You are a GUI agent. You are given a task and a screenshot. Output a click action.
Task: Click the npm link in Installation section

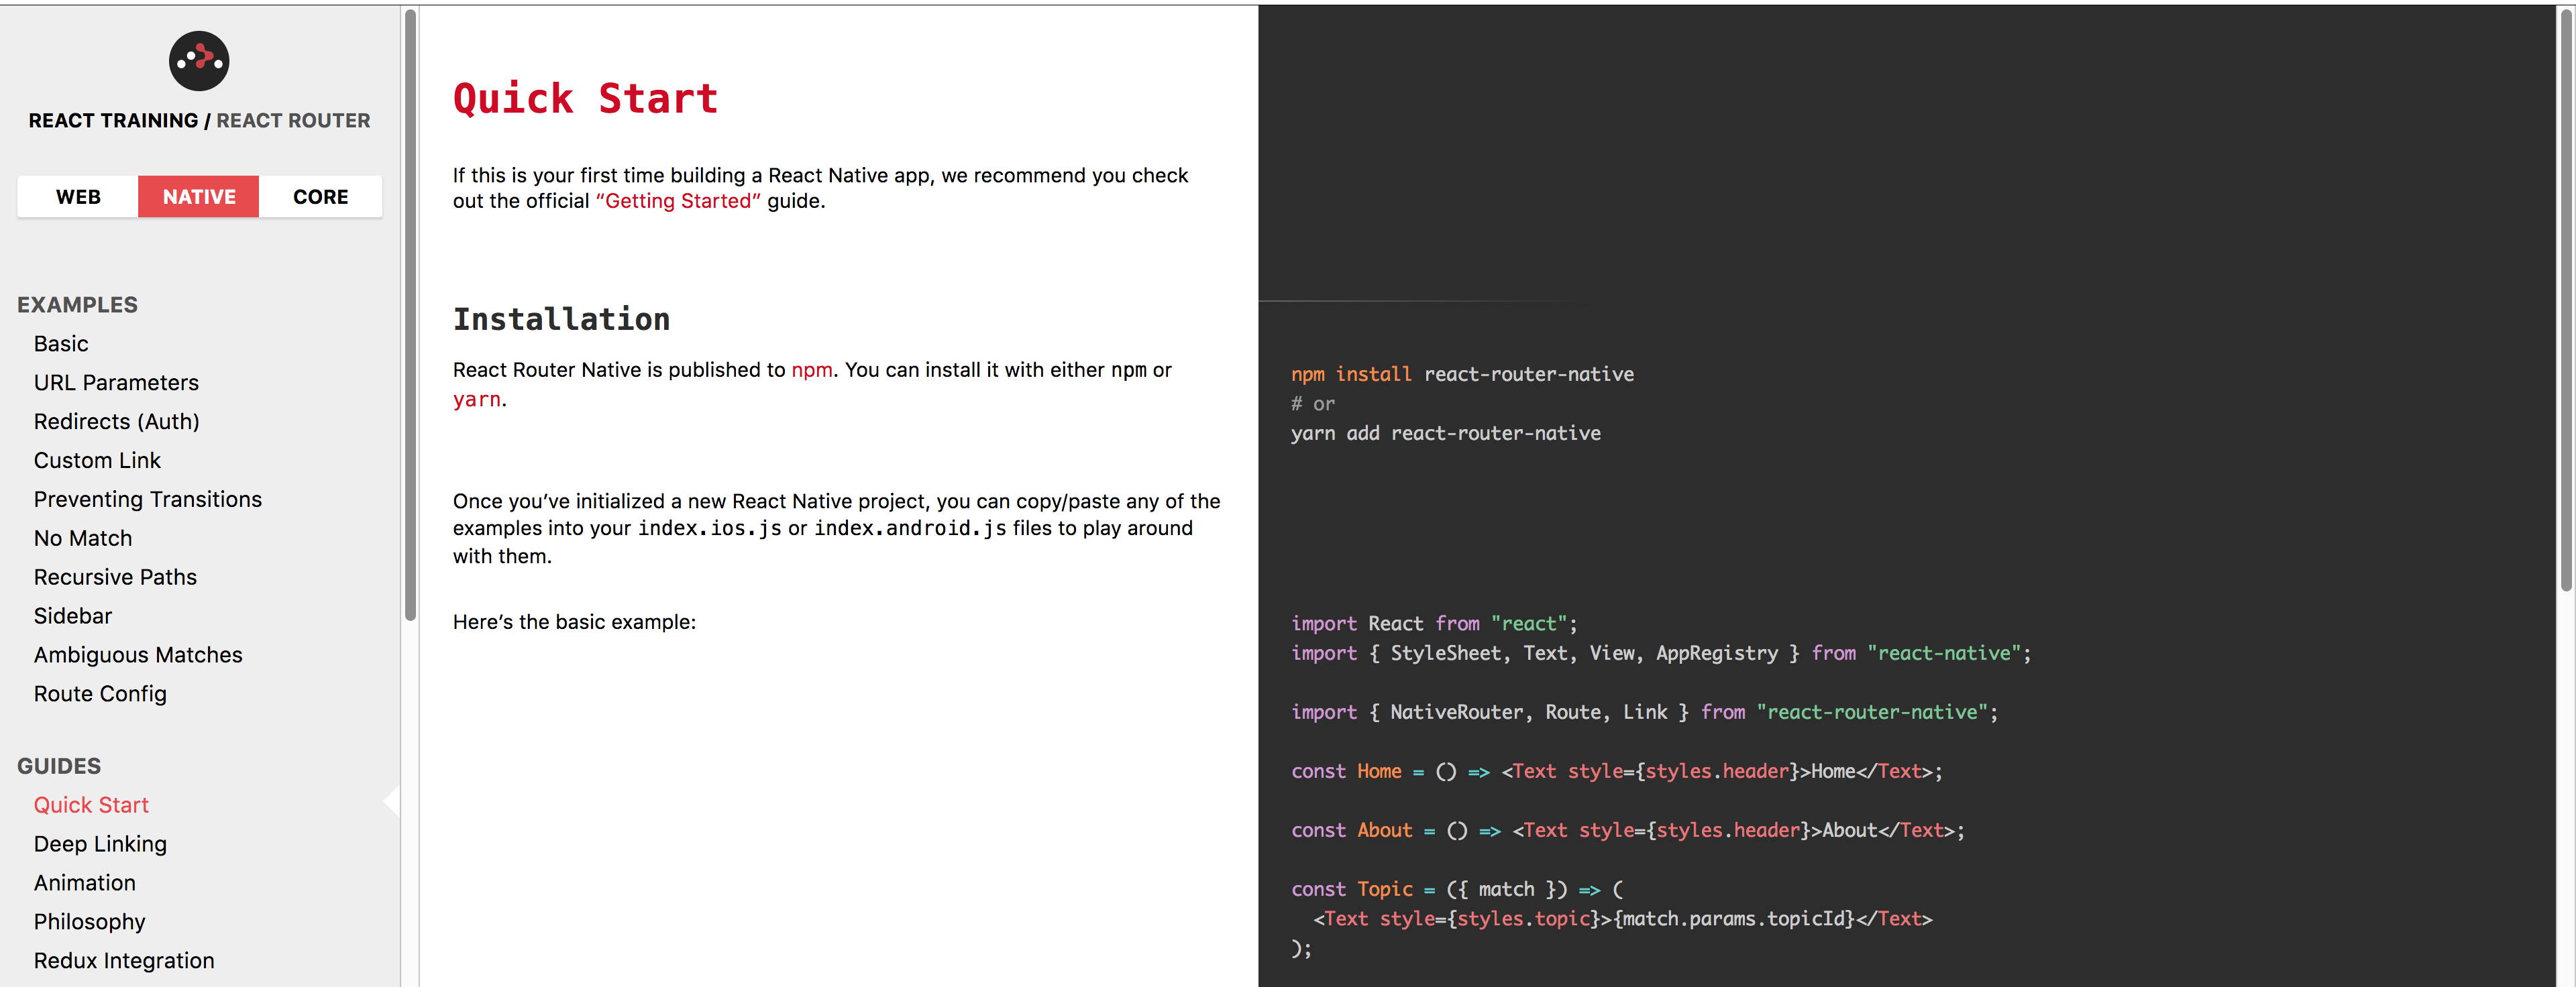pos(812,370)
